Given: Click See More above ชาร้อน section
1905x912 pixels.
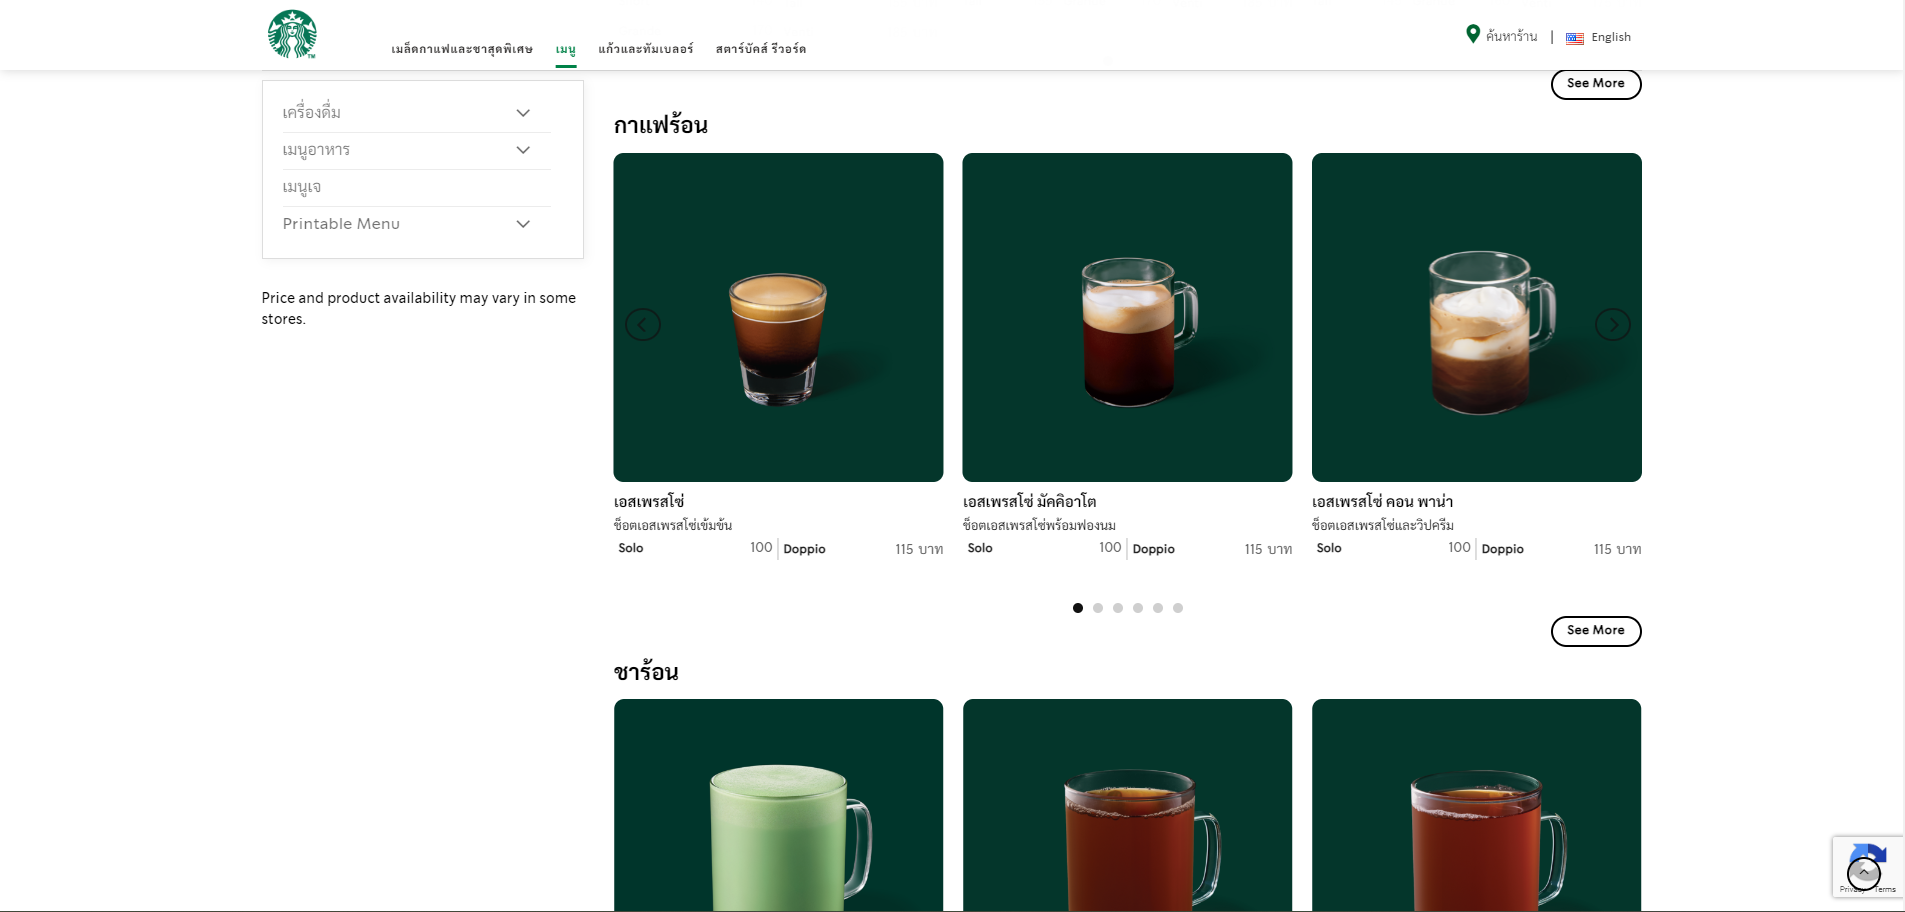Looking at the screenshot, I should coord(1596,631).
